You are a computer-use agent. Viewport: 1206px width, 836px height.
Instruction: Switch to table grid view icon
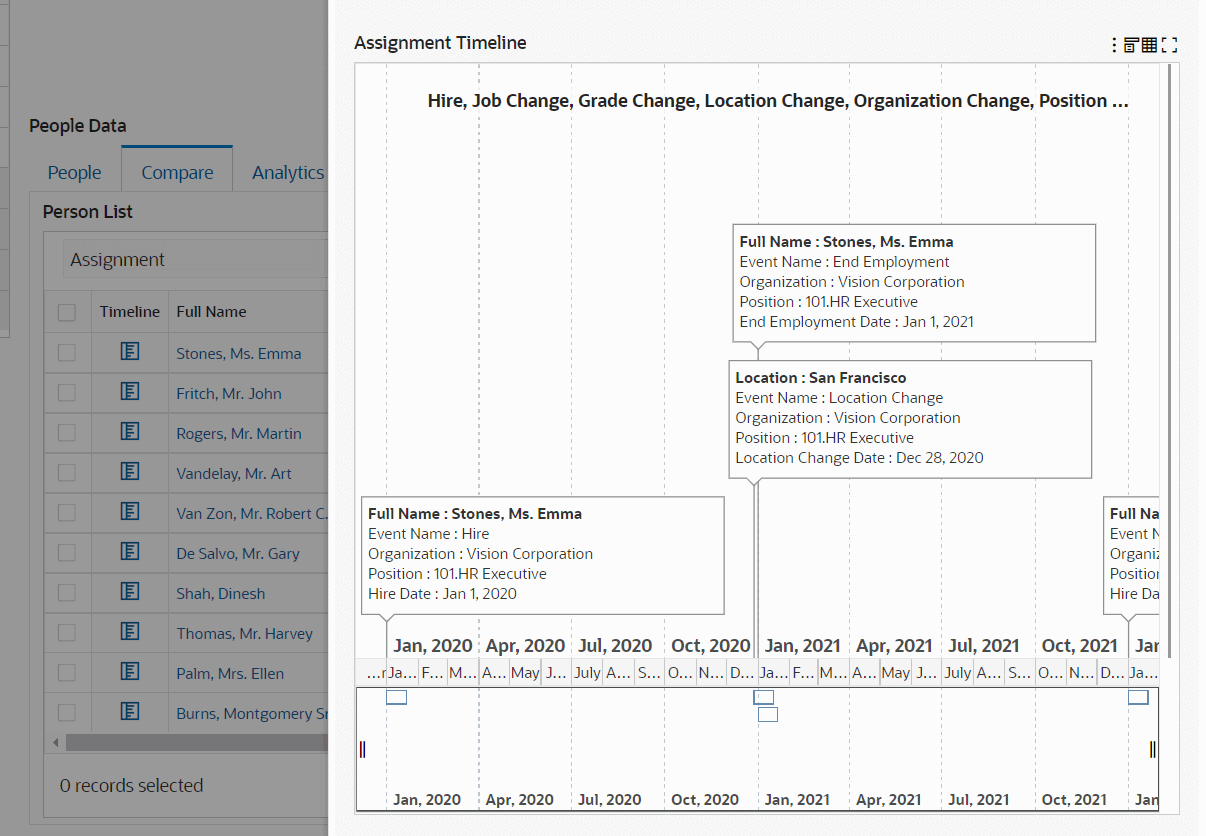click(x=1149, y=45)
